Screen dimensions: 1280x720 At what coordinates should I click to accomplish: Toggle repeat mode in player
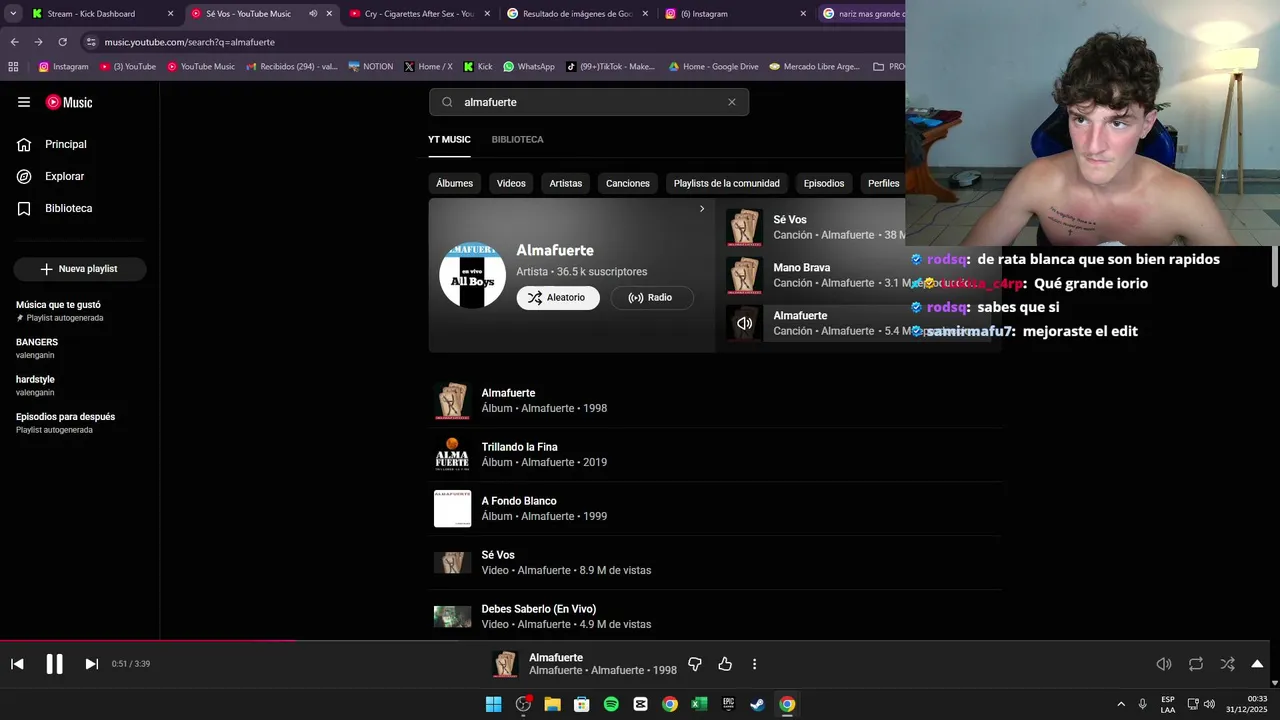[1196, 664]
